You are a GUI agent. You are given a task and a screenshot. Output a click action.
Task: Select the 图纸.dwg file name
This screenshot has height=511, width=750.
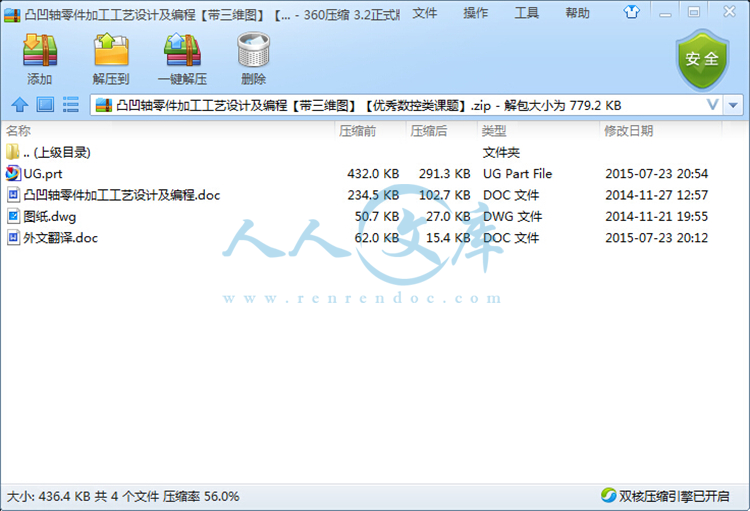click(x=50, y=217)
